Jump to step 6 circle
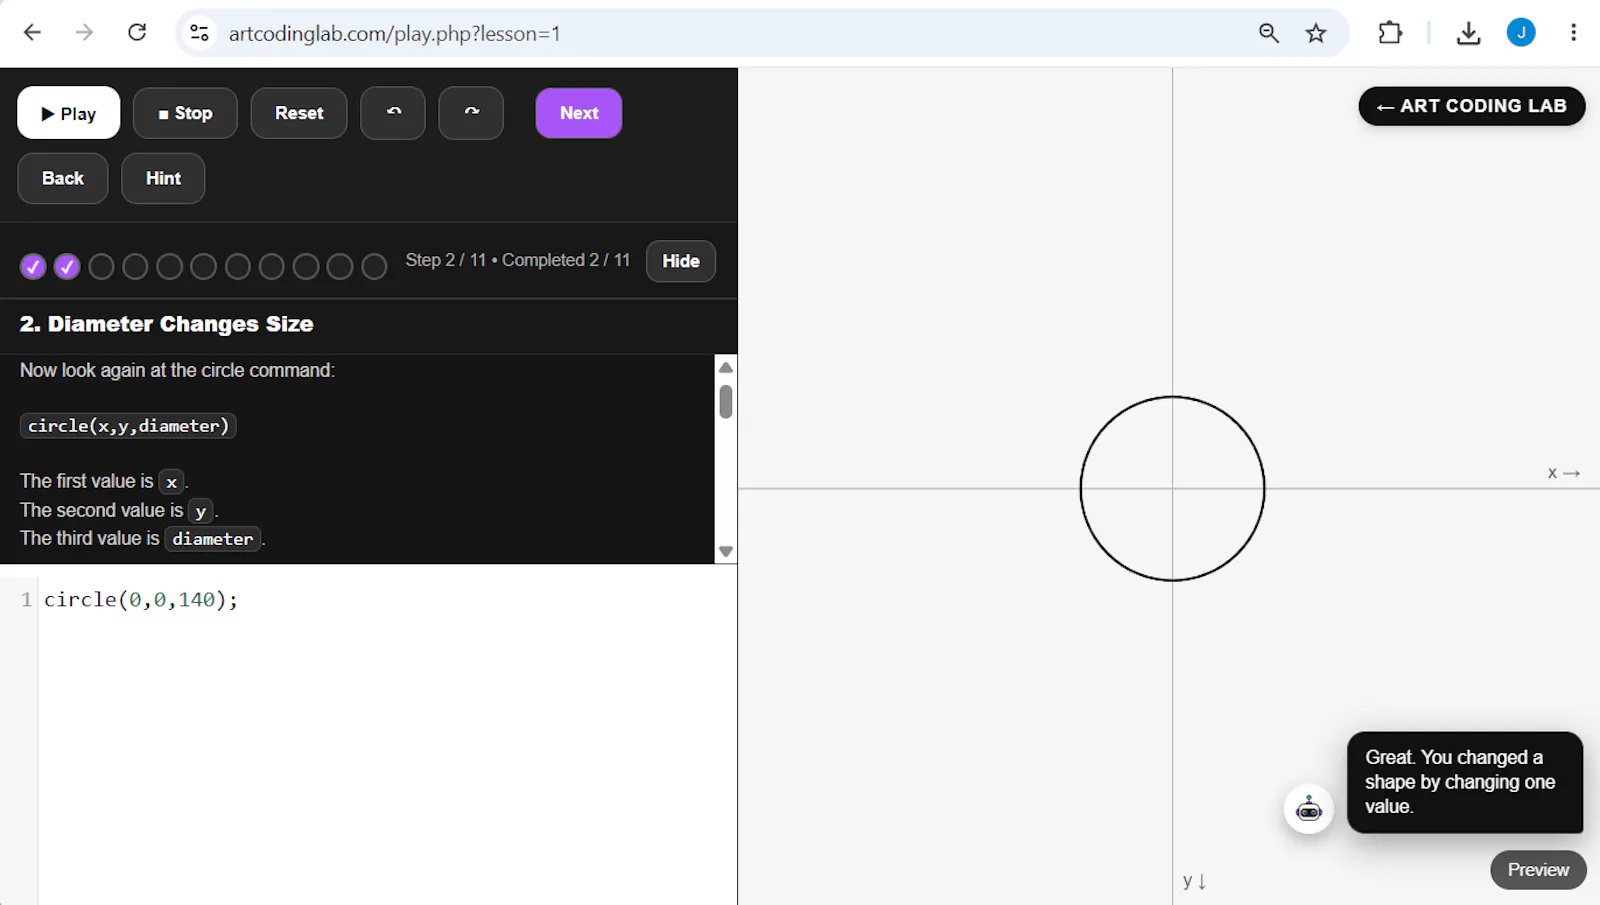This screenshot has width=1600, height=905. click(x=203, y=267)
